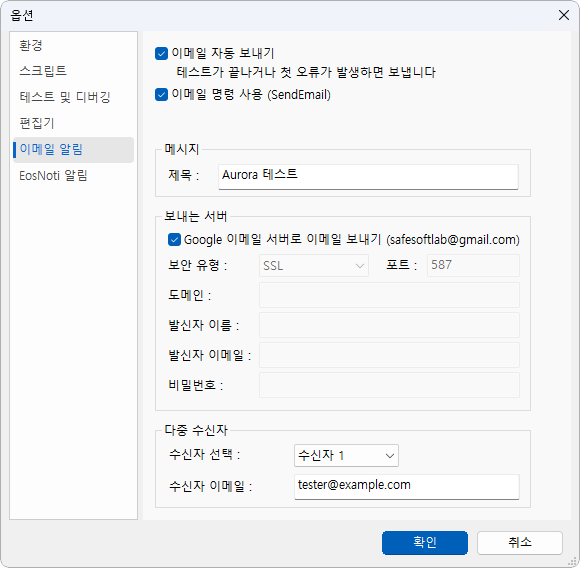Click the 제목 field containing Aurora 테스트
Viewport: 580px width, 568px height.
(368, 177)
